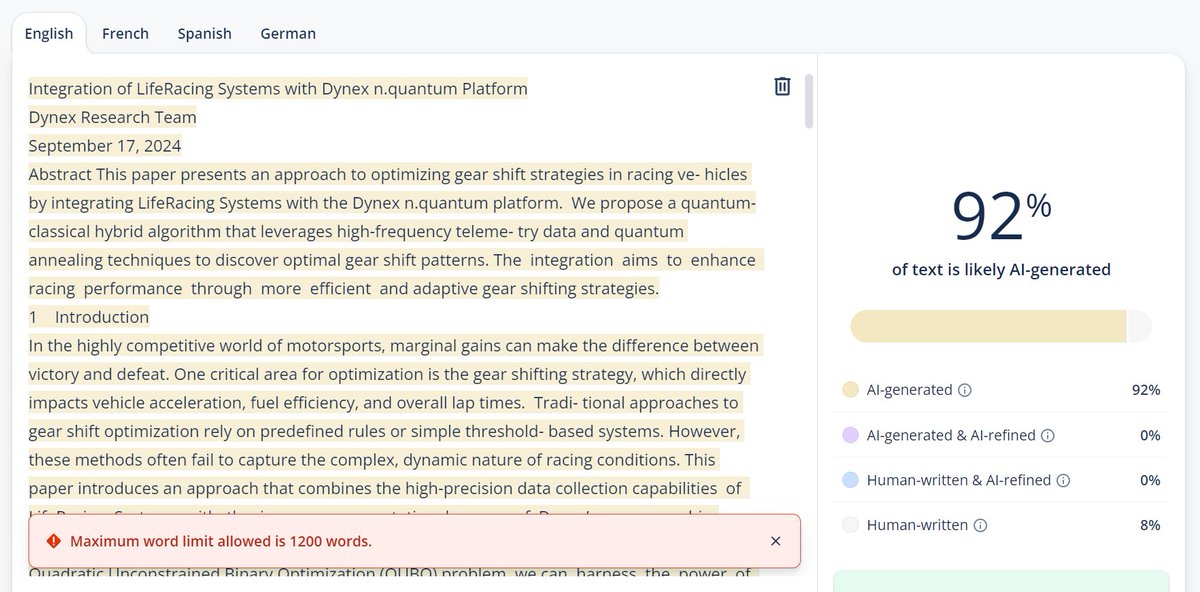Image resolution: width=1200 pixels, height=592 pixels.
Task: Click the 92% result figure
Action: coord(1001,216)
